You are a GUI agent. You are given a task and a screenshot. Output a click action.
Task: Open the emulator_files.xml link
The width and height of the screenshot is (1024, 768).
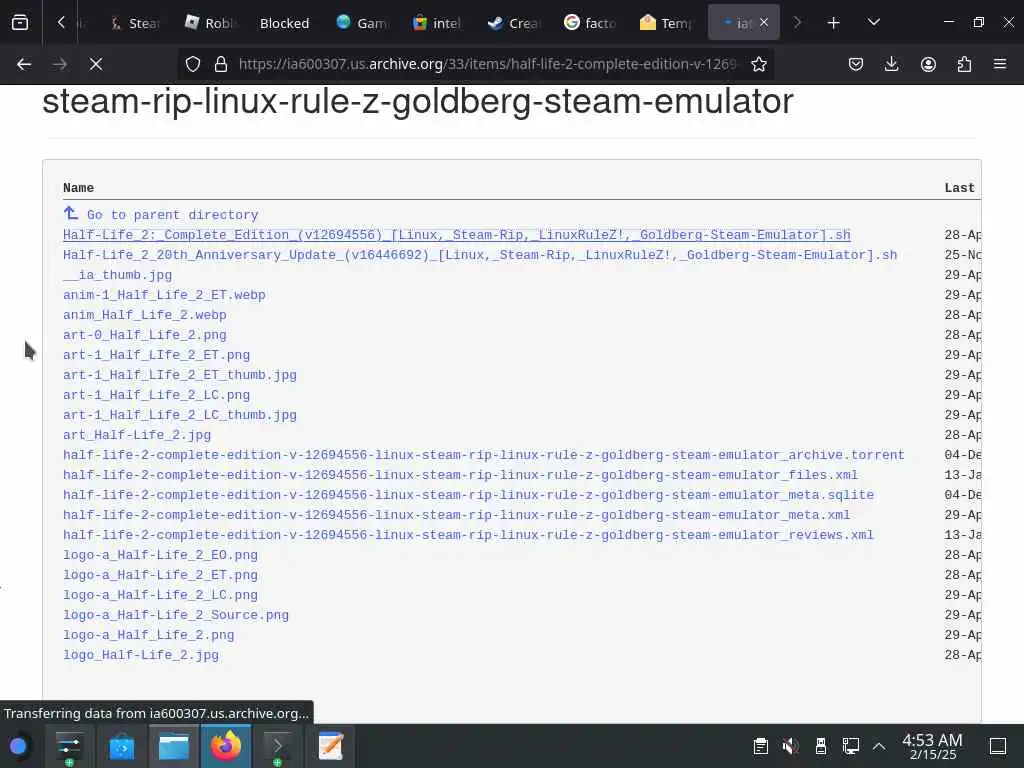click(x=460, y=475)
